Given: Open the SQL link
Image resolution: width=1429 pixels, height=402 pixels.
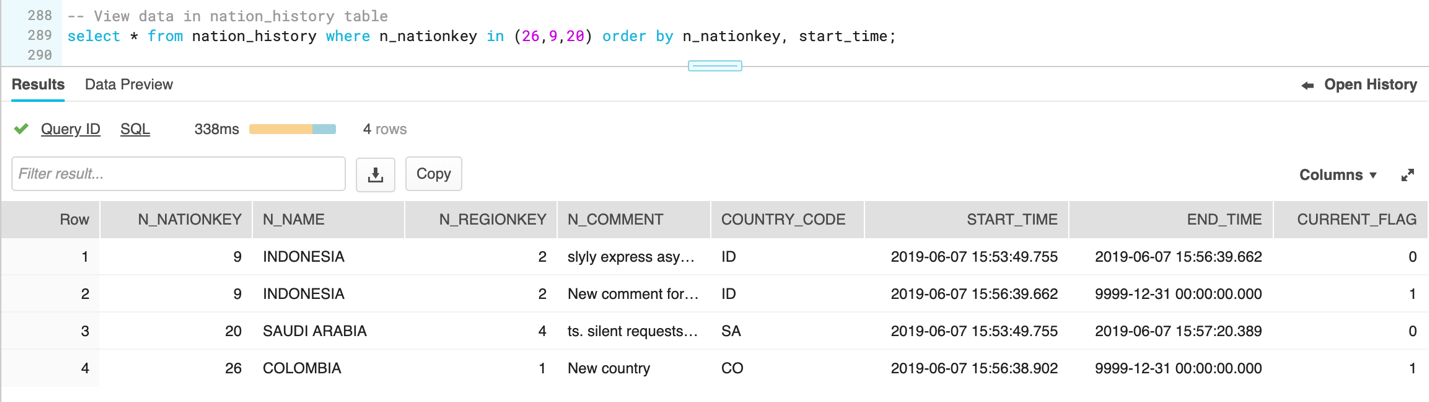Looking at the screenshot, I should point(135,129).
